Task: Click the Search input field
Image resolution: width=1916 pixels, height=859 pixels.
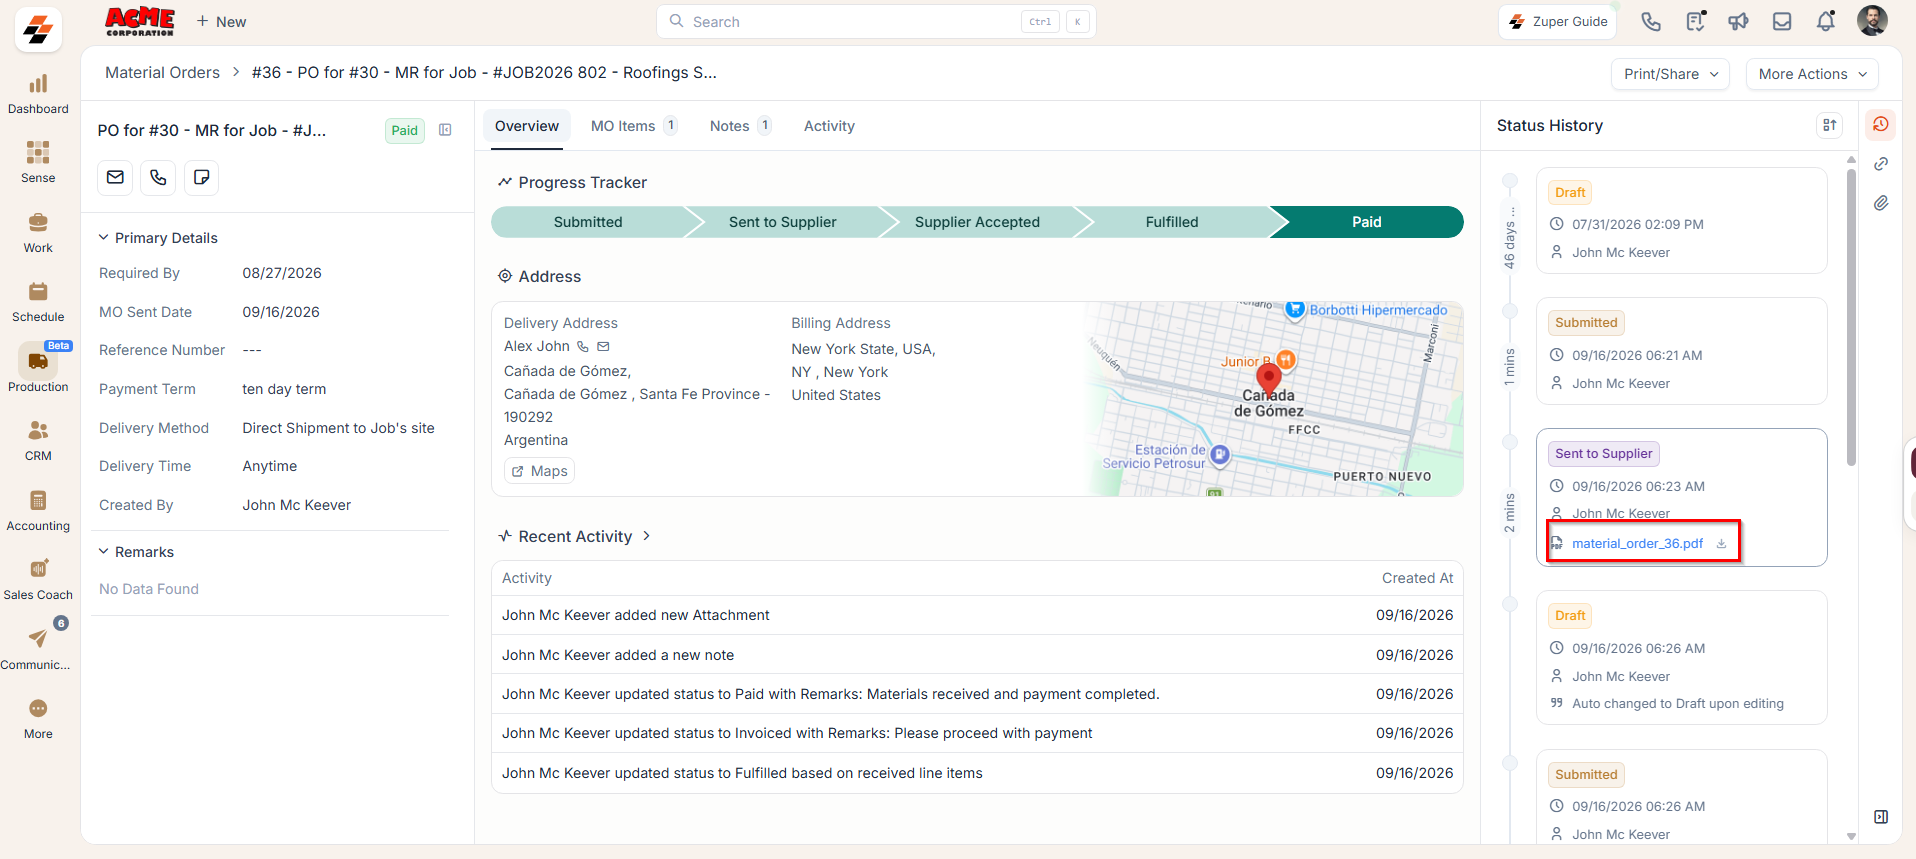Action: pos(876,22)
